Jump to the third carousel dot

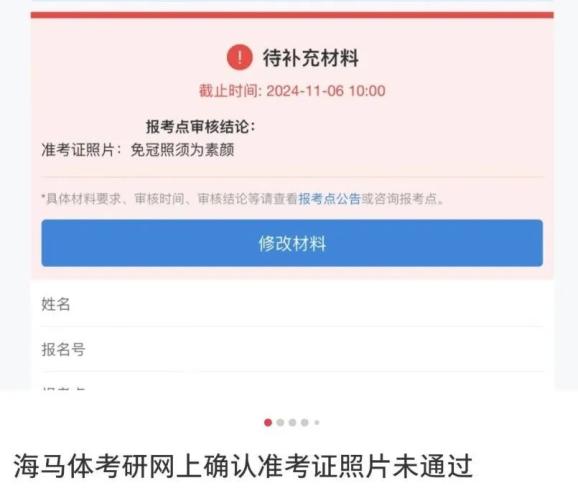pyautogui.click(x=292, y=422)
